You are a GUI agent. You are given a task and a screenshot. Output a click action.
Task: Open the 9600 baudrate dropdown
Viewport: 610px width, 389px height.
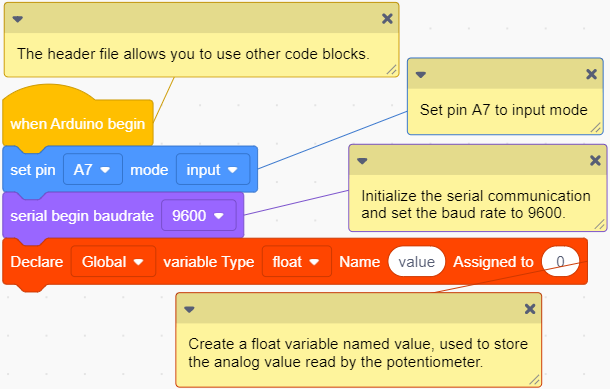199,215
